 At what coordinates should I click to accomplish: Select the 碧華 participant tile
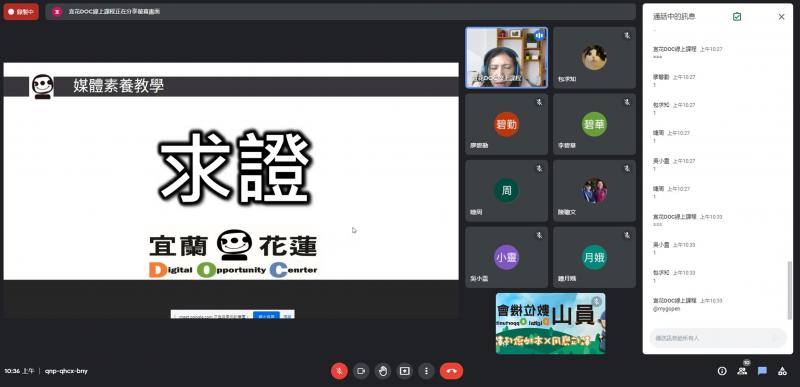pyautogui.click(x=594, y=124)
